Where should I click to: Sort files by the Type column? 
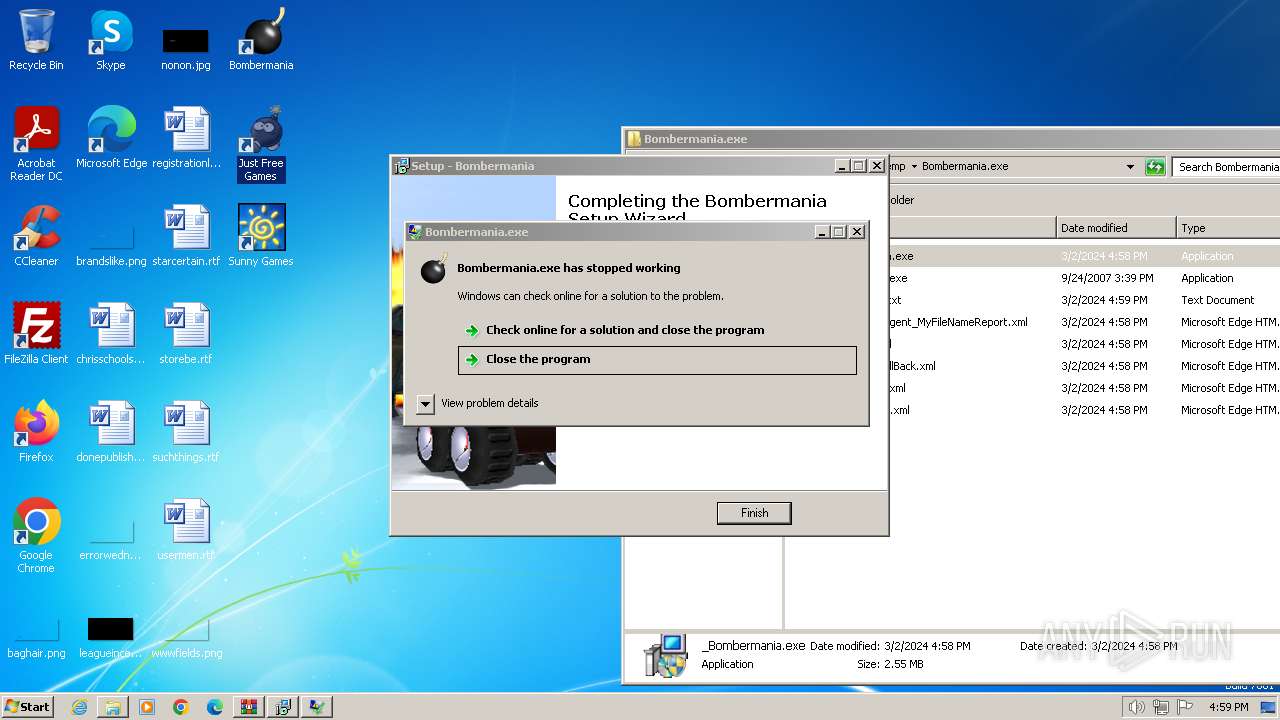[1228, 228]
